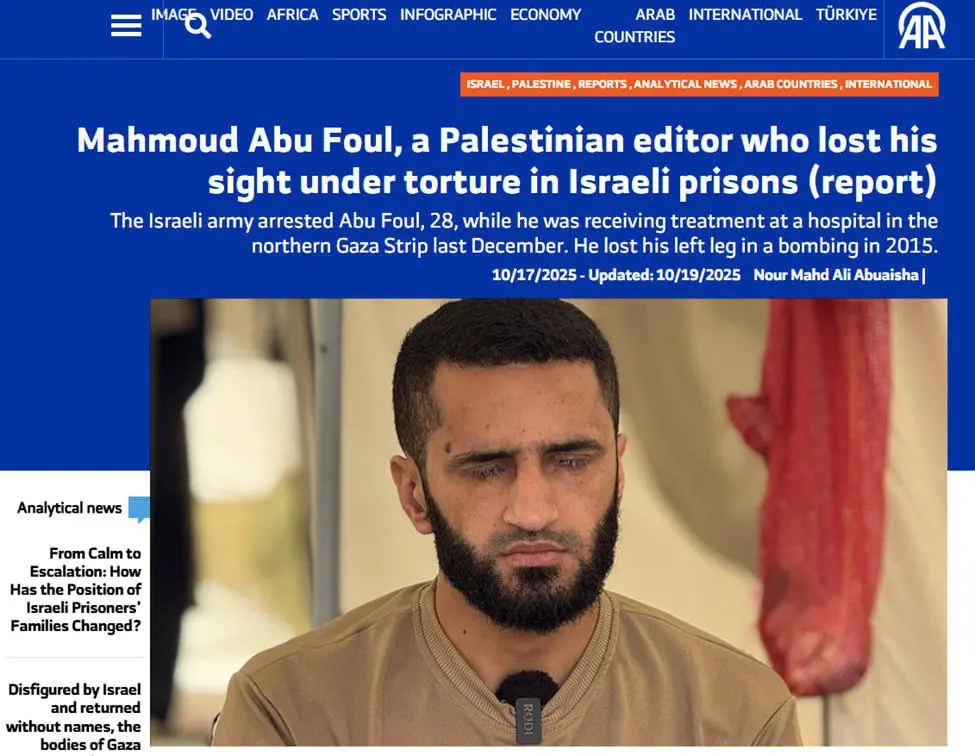
Task: Open the ANALYTICAL NEWS tag link
Action: point(685,84)
